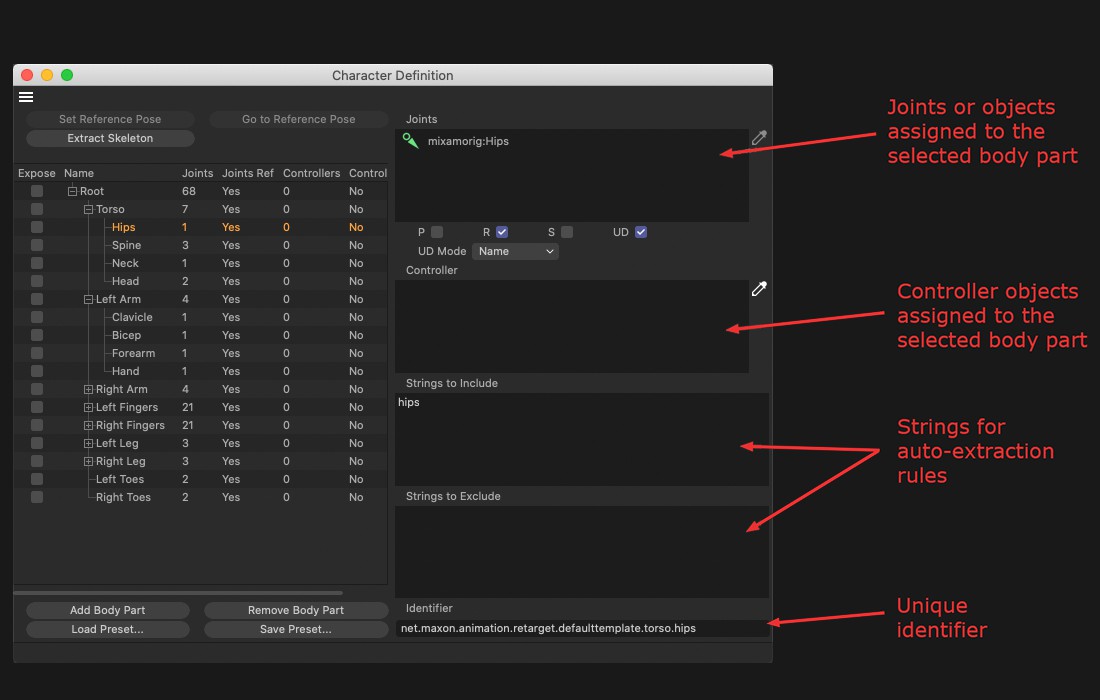This screenshot has height=700, width=1100.
Task: Select the mixamorig:Hips joint entry
Action: [468, 141]
